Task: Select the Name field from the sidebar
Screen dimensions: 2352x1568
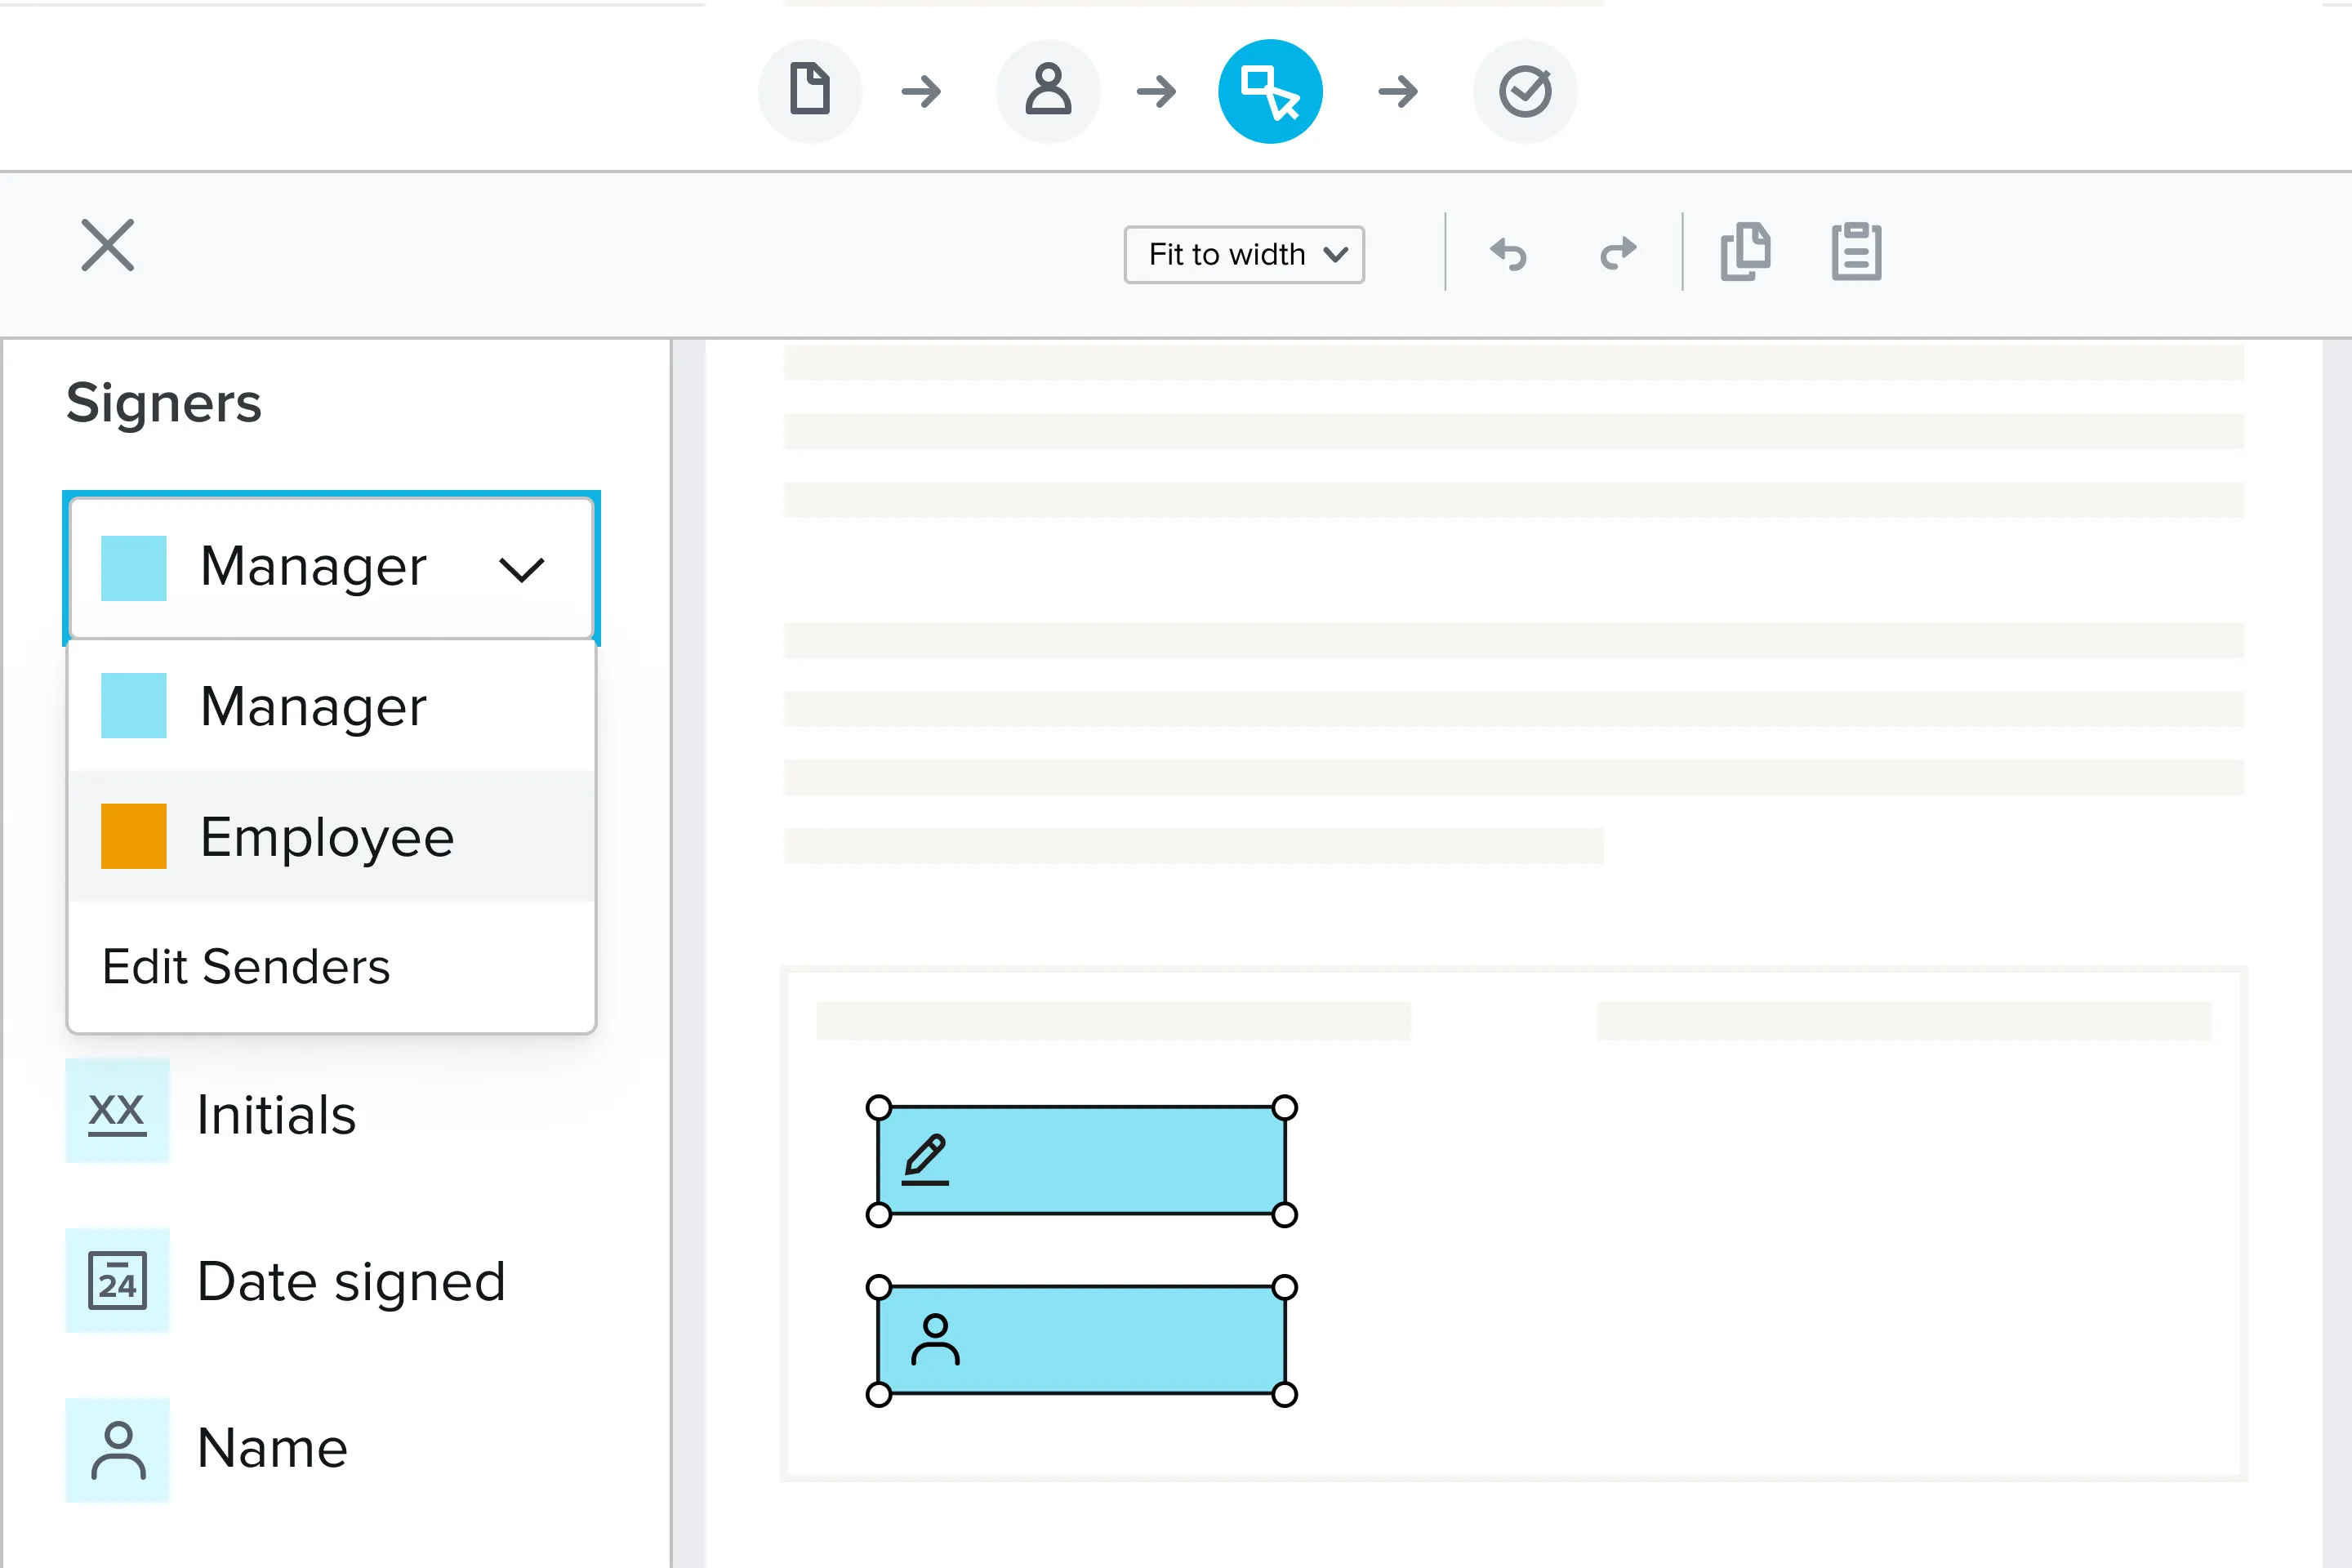Action: (x=270, y=1447)
